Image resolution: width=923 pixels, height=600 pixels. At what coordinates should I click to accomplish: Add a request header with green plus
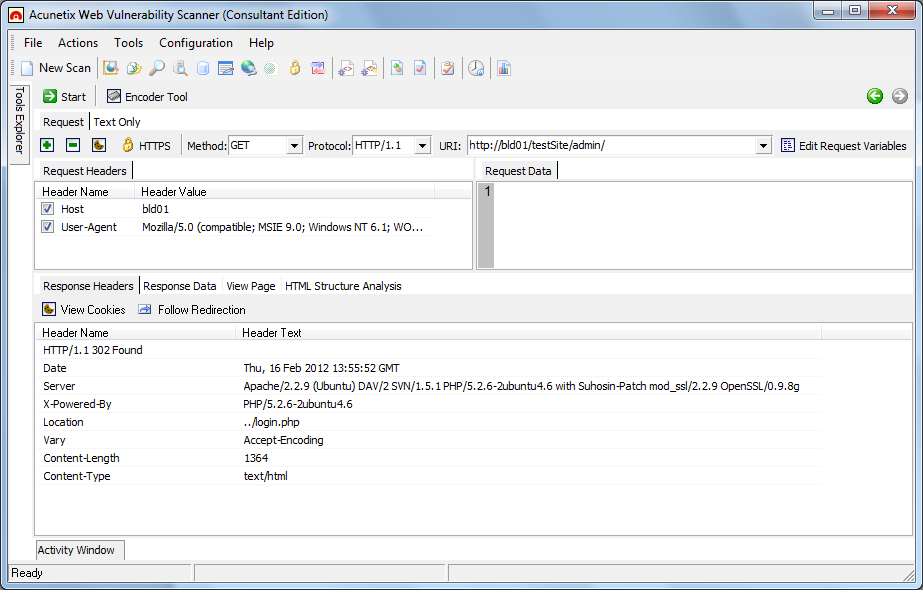48,145
